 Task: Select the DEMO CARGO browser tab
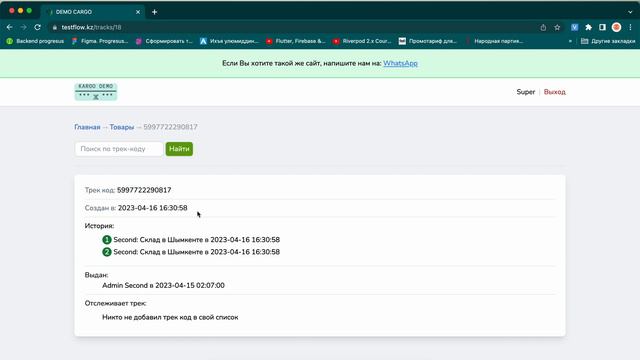(x=92, y=12)
